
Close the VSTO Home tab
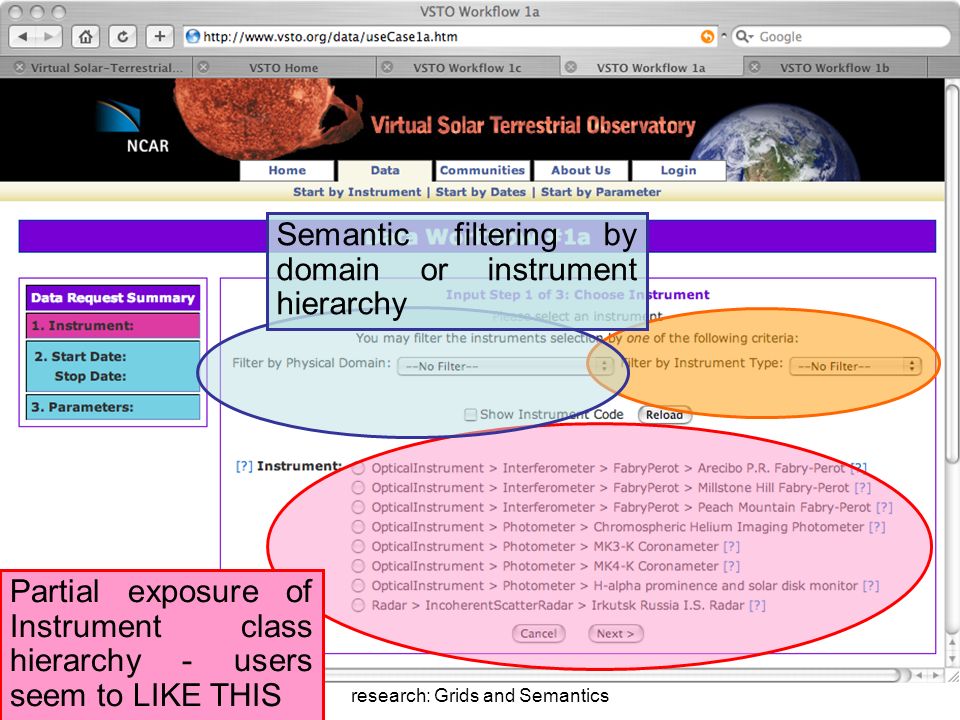click(x=203, y=67)
